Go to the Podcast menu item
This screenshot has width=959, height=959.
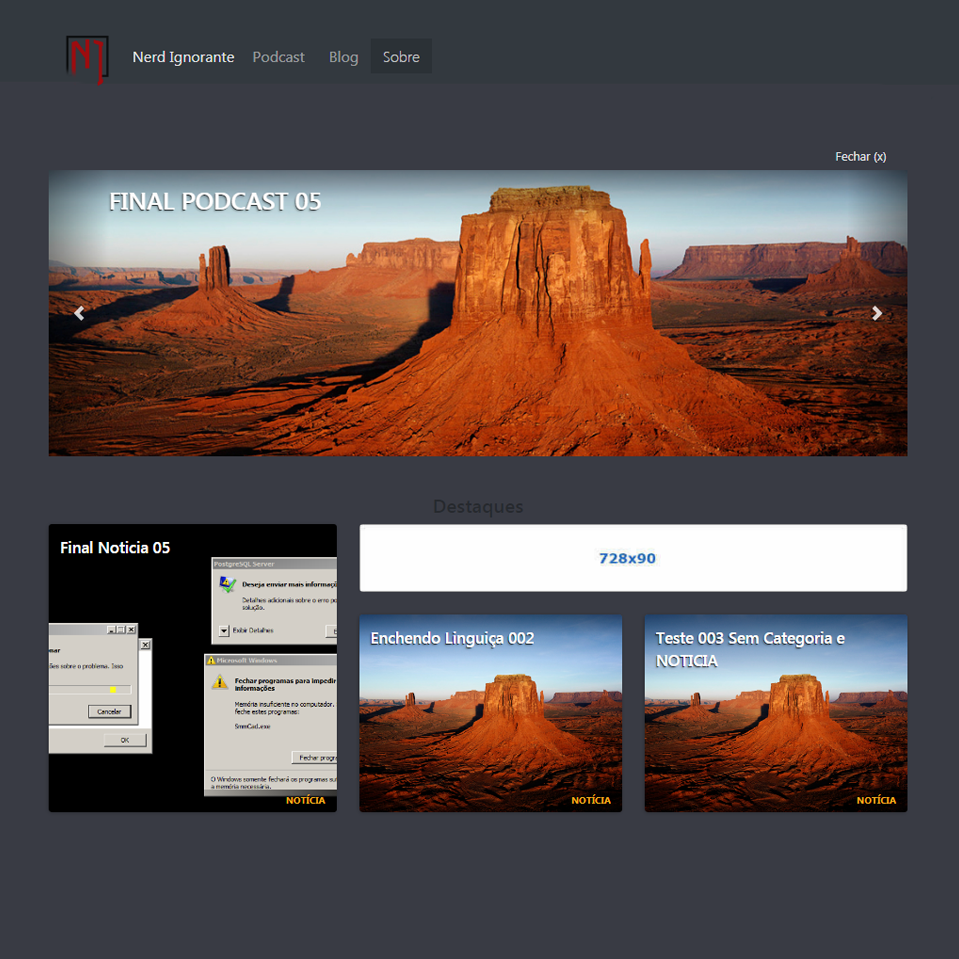point(278,57)
